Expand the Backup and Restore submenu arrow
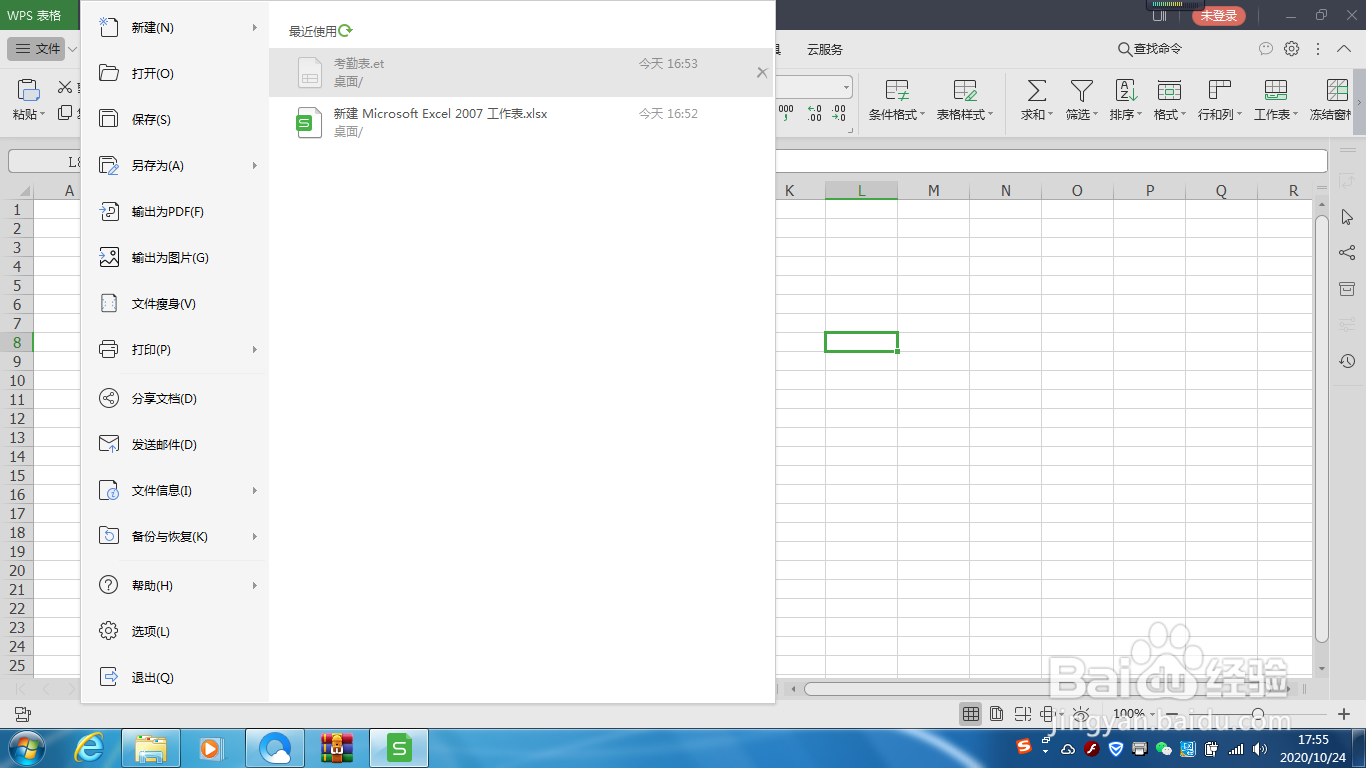1366x768 pixels. (255, 537)
